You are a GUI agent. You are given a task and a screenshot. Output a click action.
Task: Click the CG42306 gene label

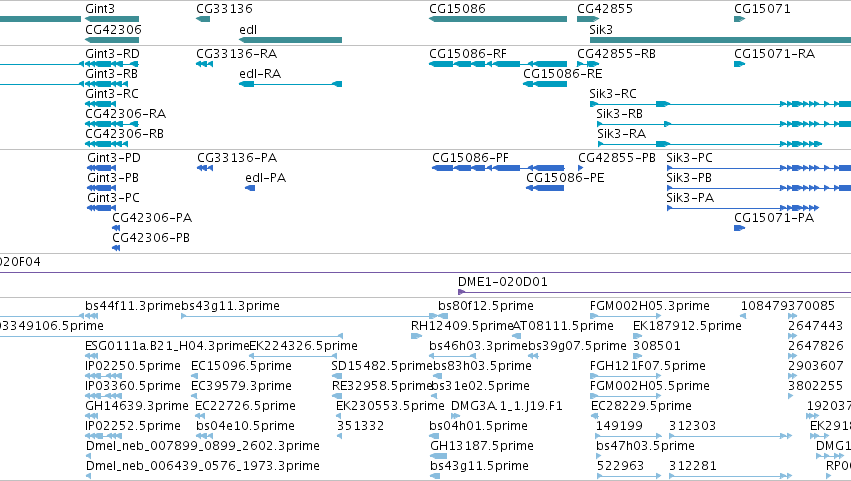(113, 30)
